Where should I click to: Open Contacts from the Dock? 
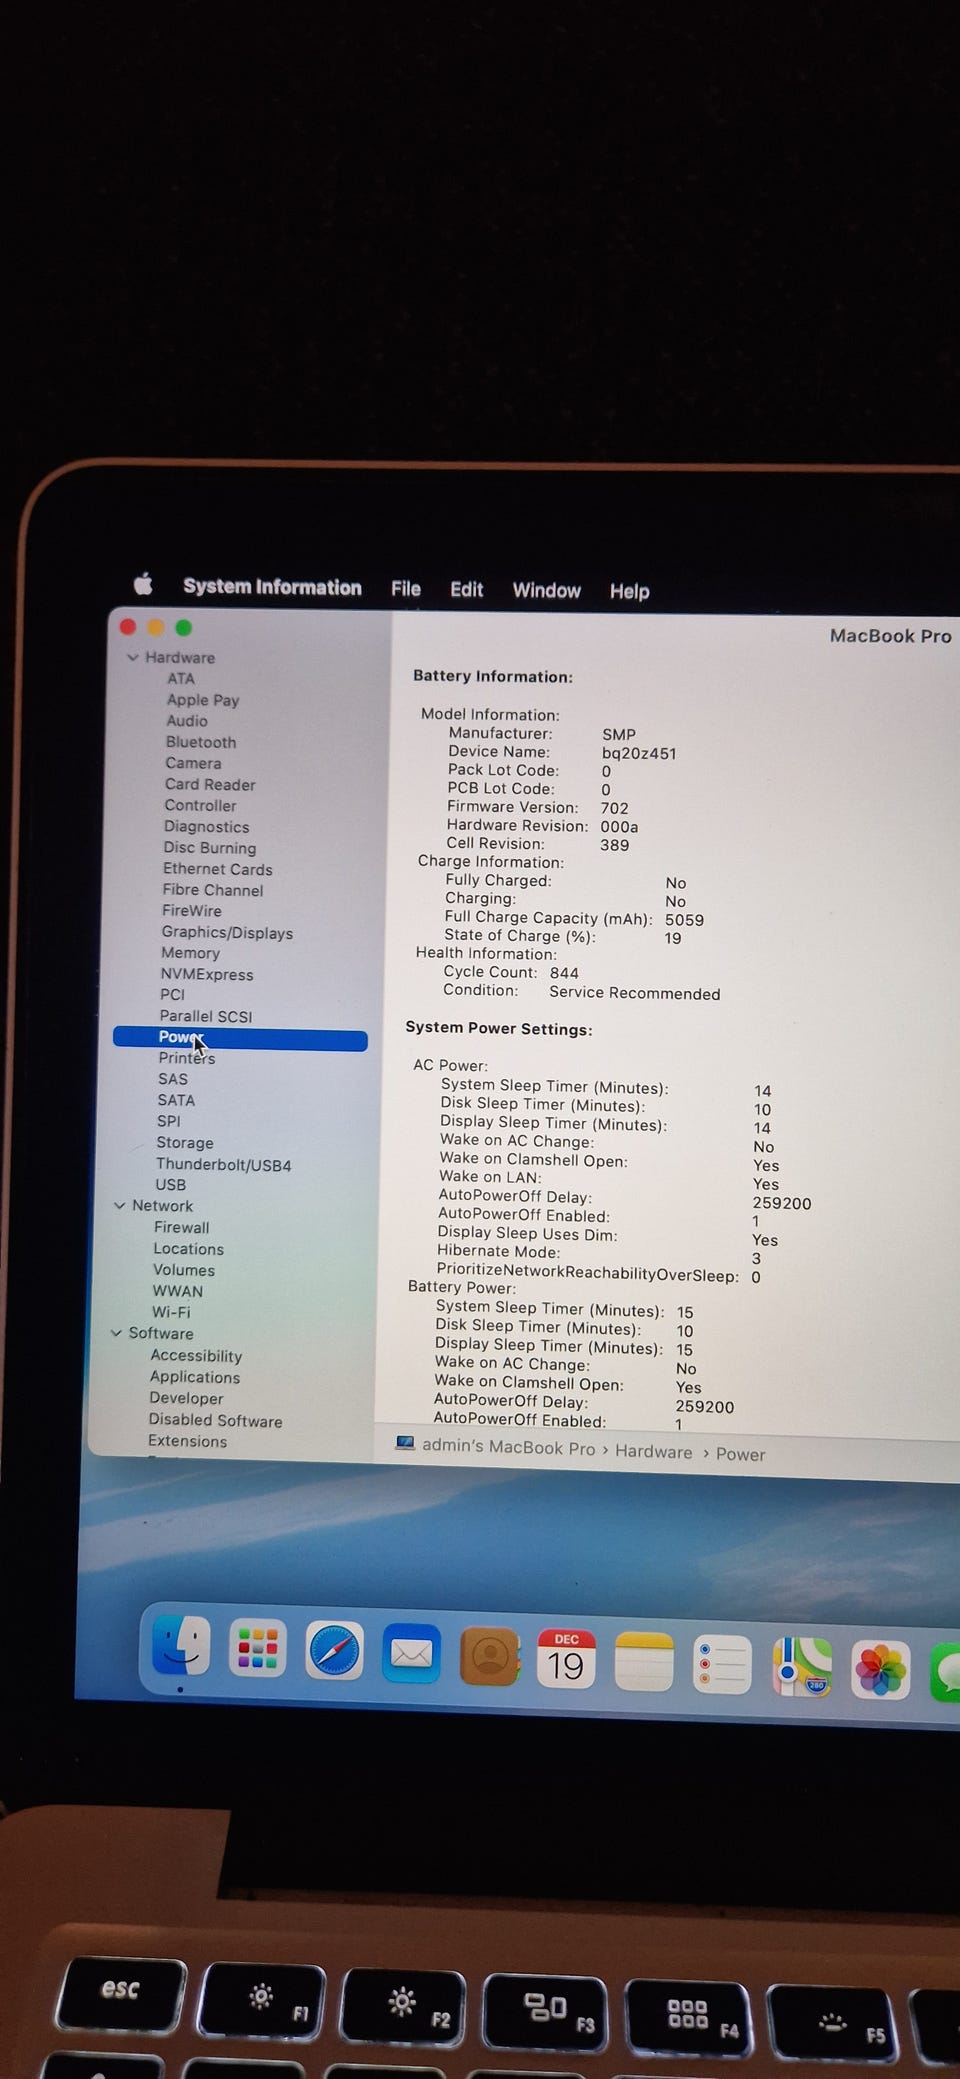pyautogui.click(x=489, y=1657)
